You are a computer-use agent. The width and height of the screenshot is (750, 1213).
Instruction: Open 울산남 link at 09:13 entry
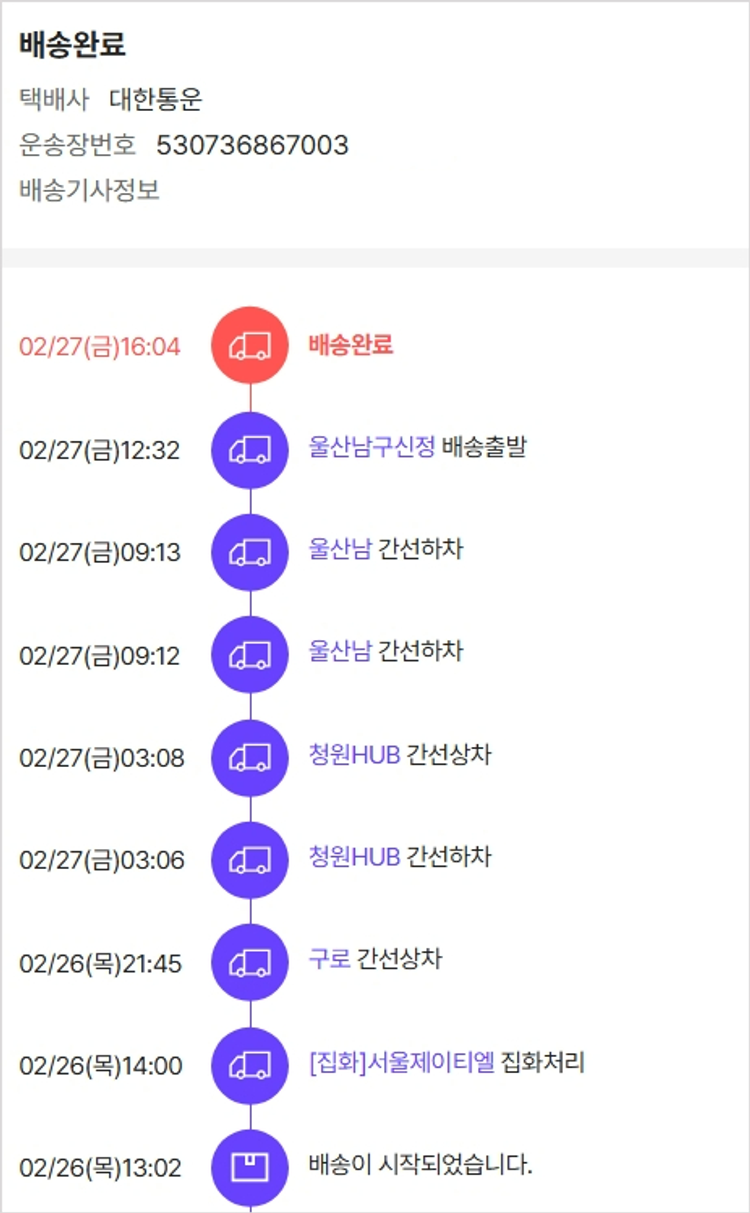coord(340,549)
